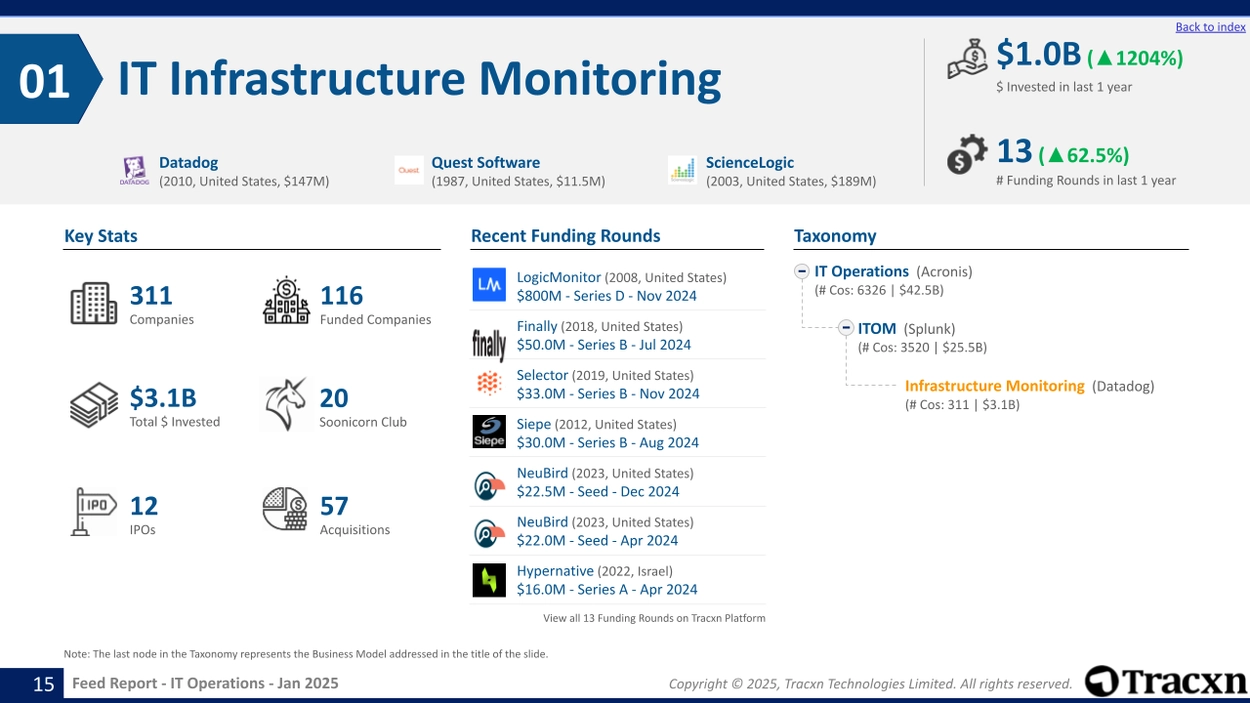Image resolution: width=1250 pixels, height=703 pixels.
Task: Click the 01 section number badge
Action: coord(51,79)
